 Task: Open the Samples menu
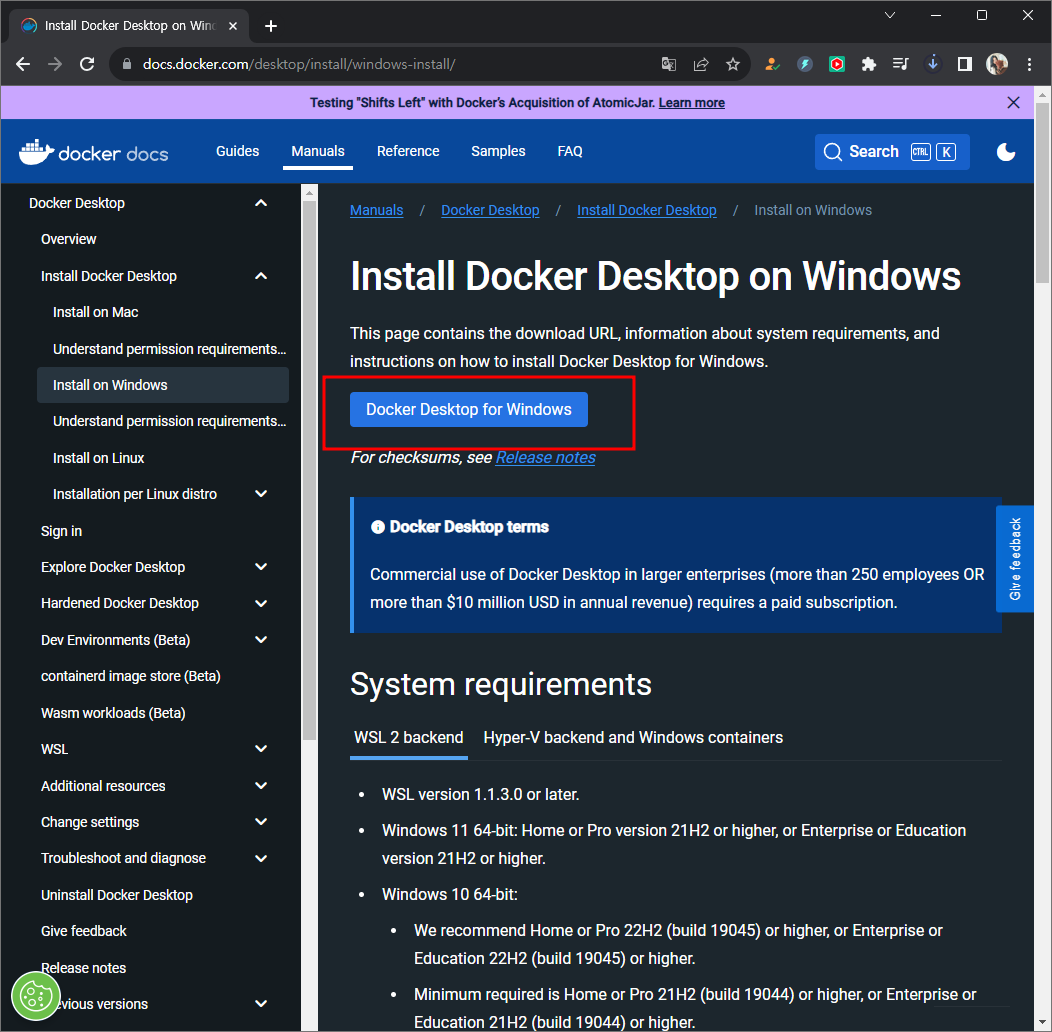(x=498, y=152)
